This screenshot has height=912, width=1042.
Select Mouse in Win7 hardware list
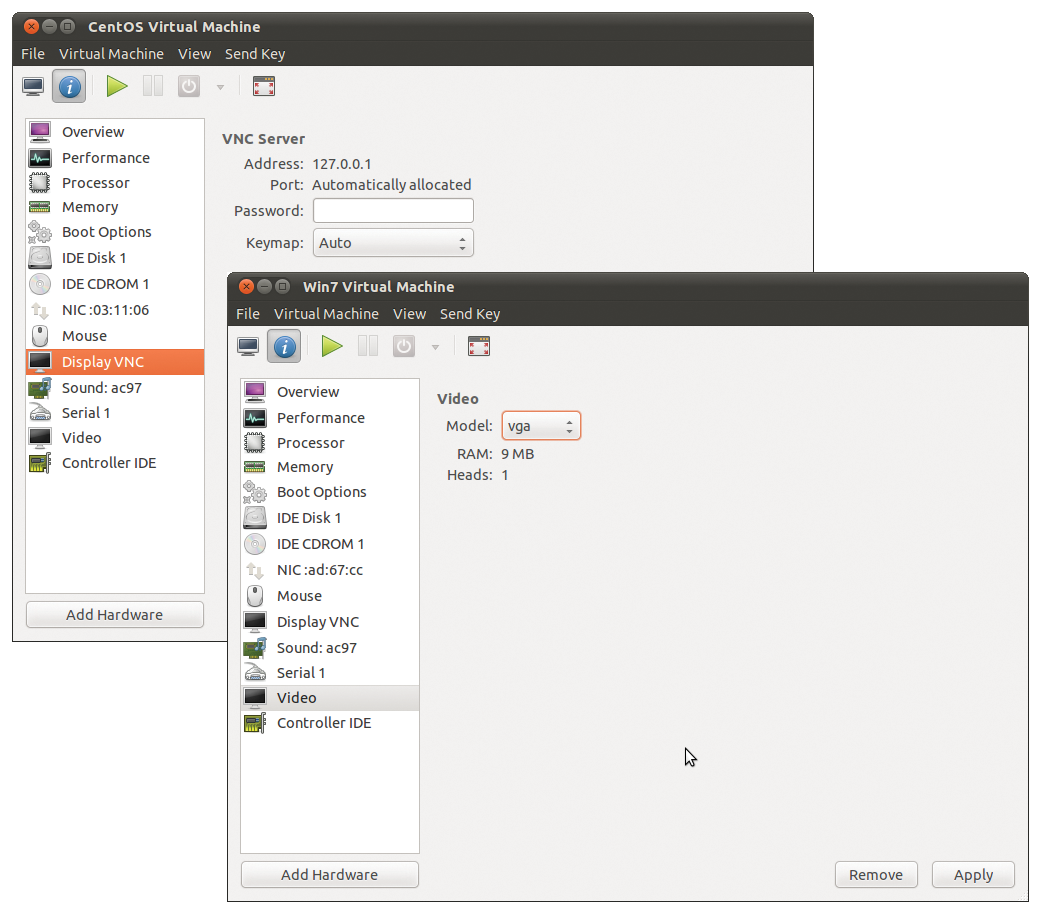330,596
